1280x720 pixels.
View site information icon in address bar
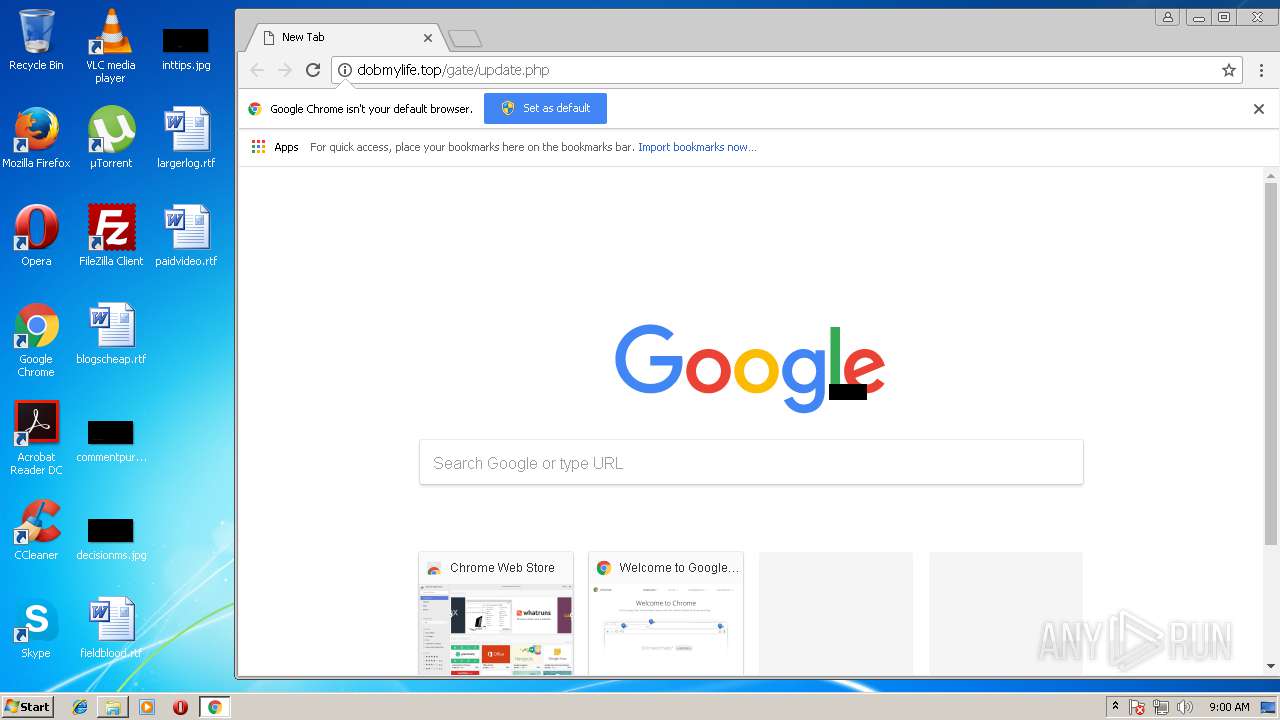click(345, 70)
